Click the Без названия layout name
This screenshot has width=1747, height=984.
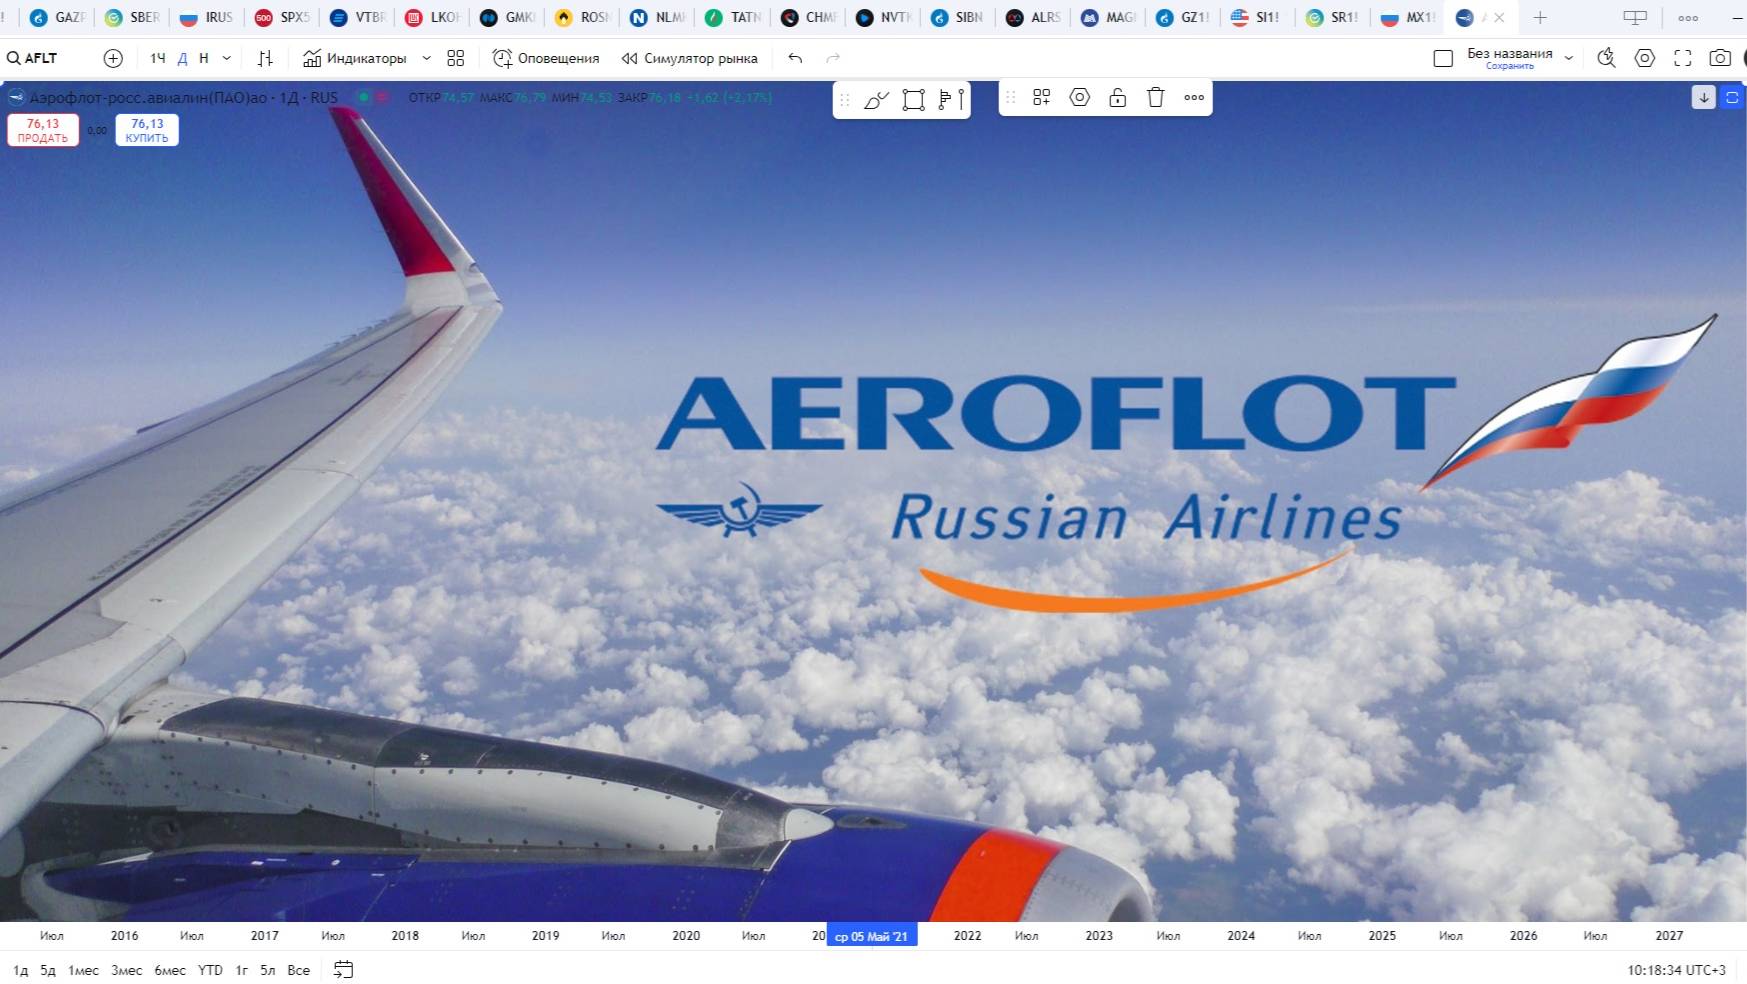point(1510,54)
